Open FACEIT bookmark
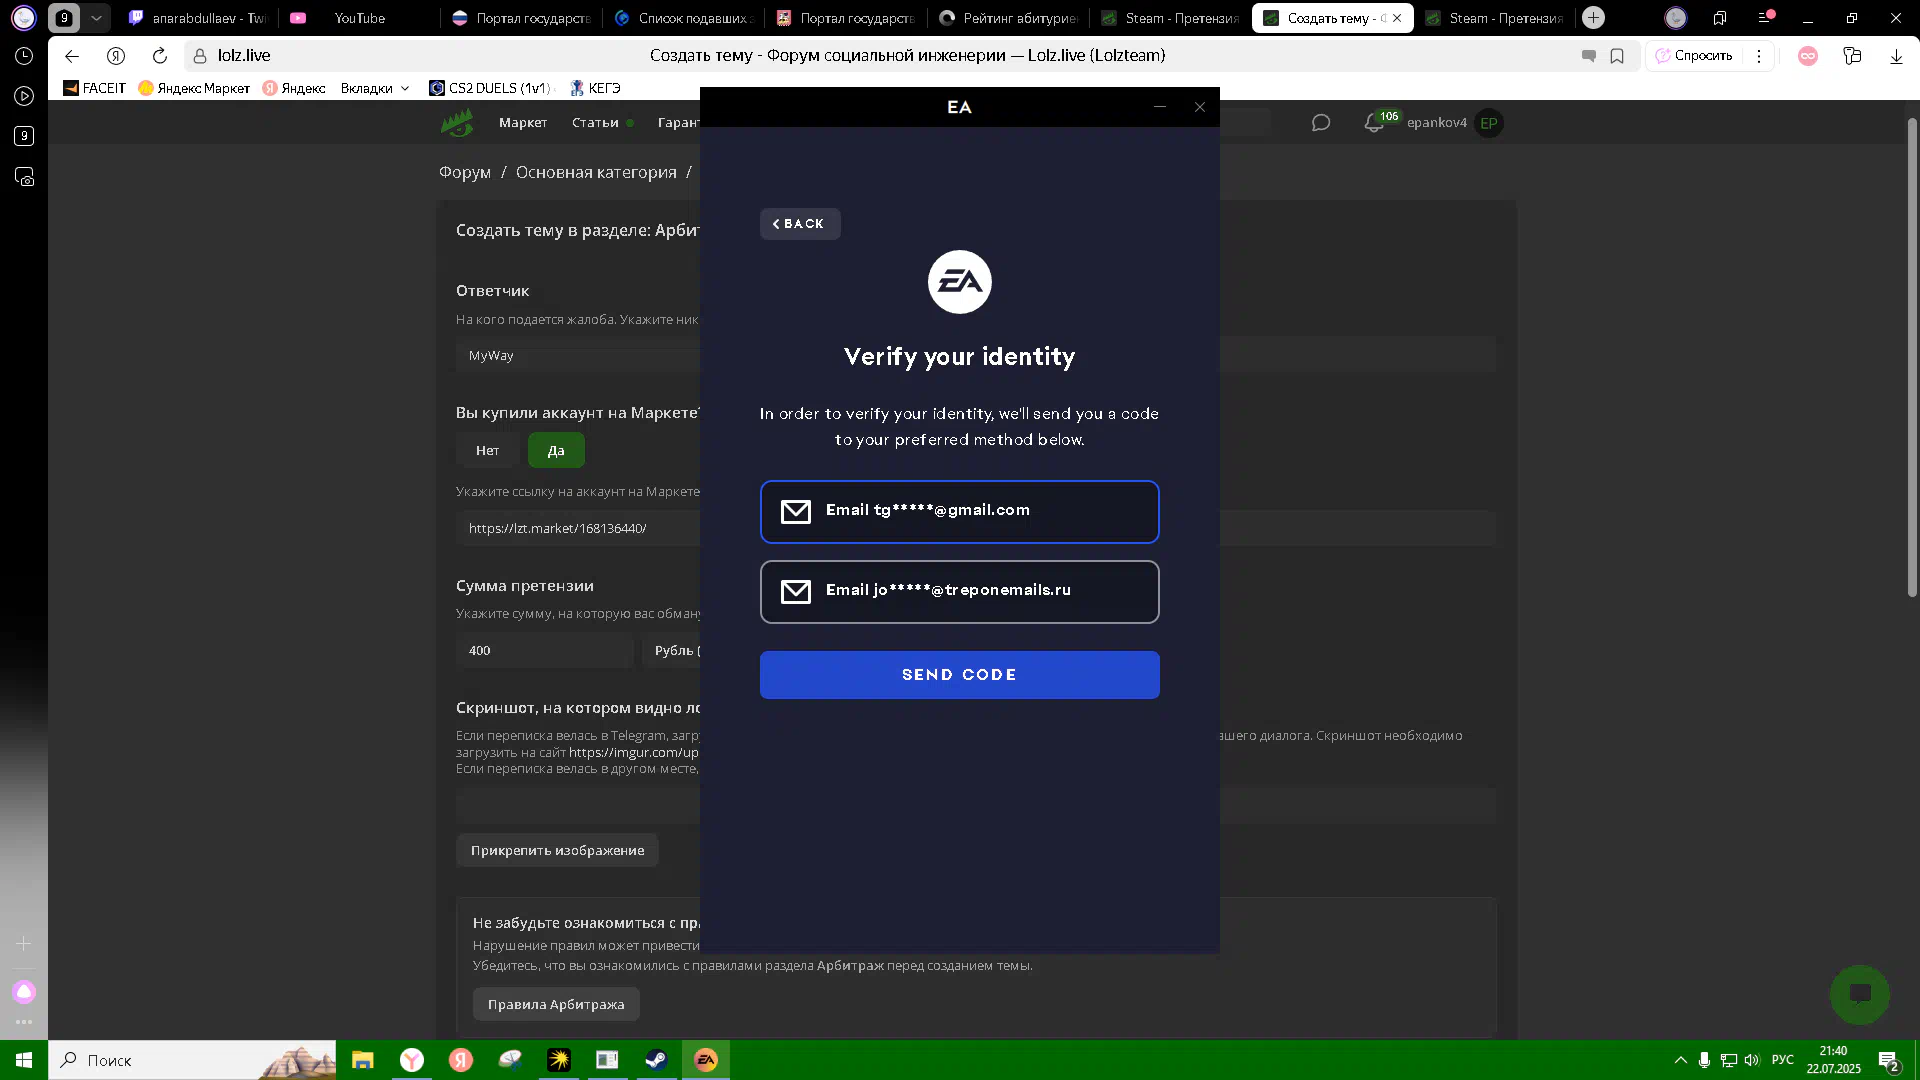Viewport: 1920px width, 1080px height. [x=95, y=88]
